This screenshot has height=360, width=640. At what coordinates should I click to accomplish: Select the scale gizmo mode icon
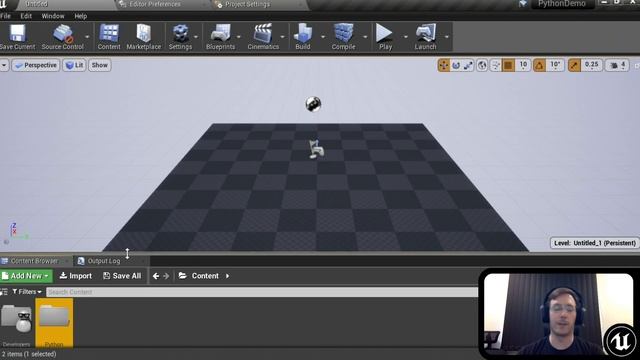coord(468,65)
